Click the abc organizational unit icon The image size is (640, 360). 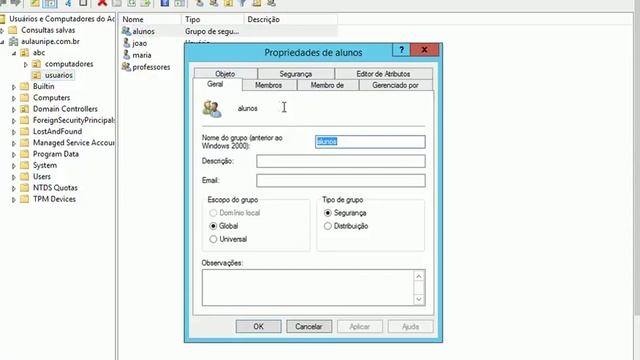pyautogui.click(x=24, y=53)
